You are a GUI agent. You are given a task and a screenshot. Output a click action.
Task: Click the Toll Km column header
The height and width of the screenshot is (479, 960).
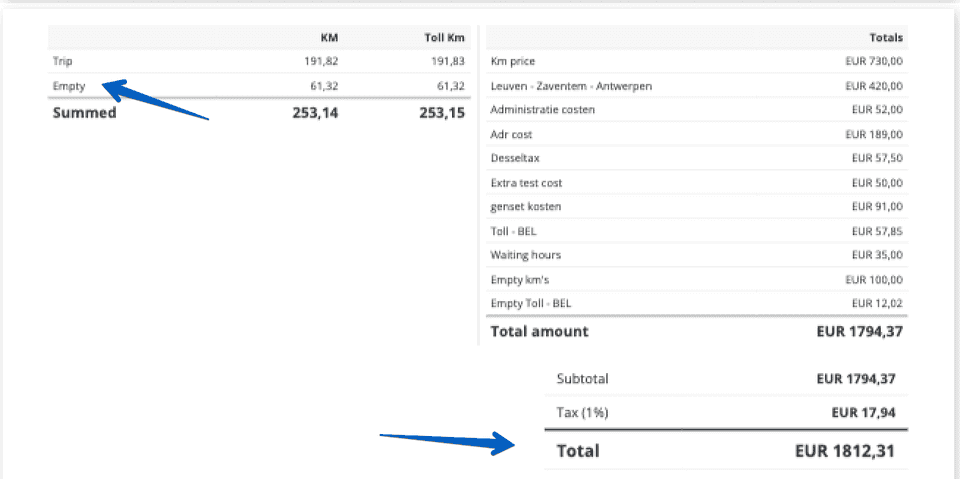point(444,38)
